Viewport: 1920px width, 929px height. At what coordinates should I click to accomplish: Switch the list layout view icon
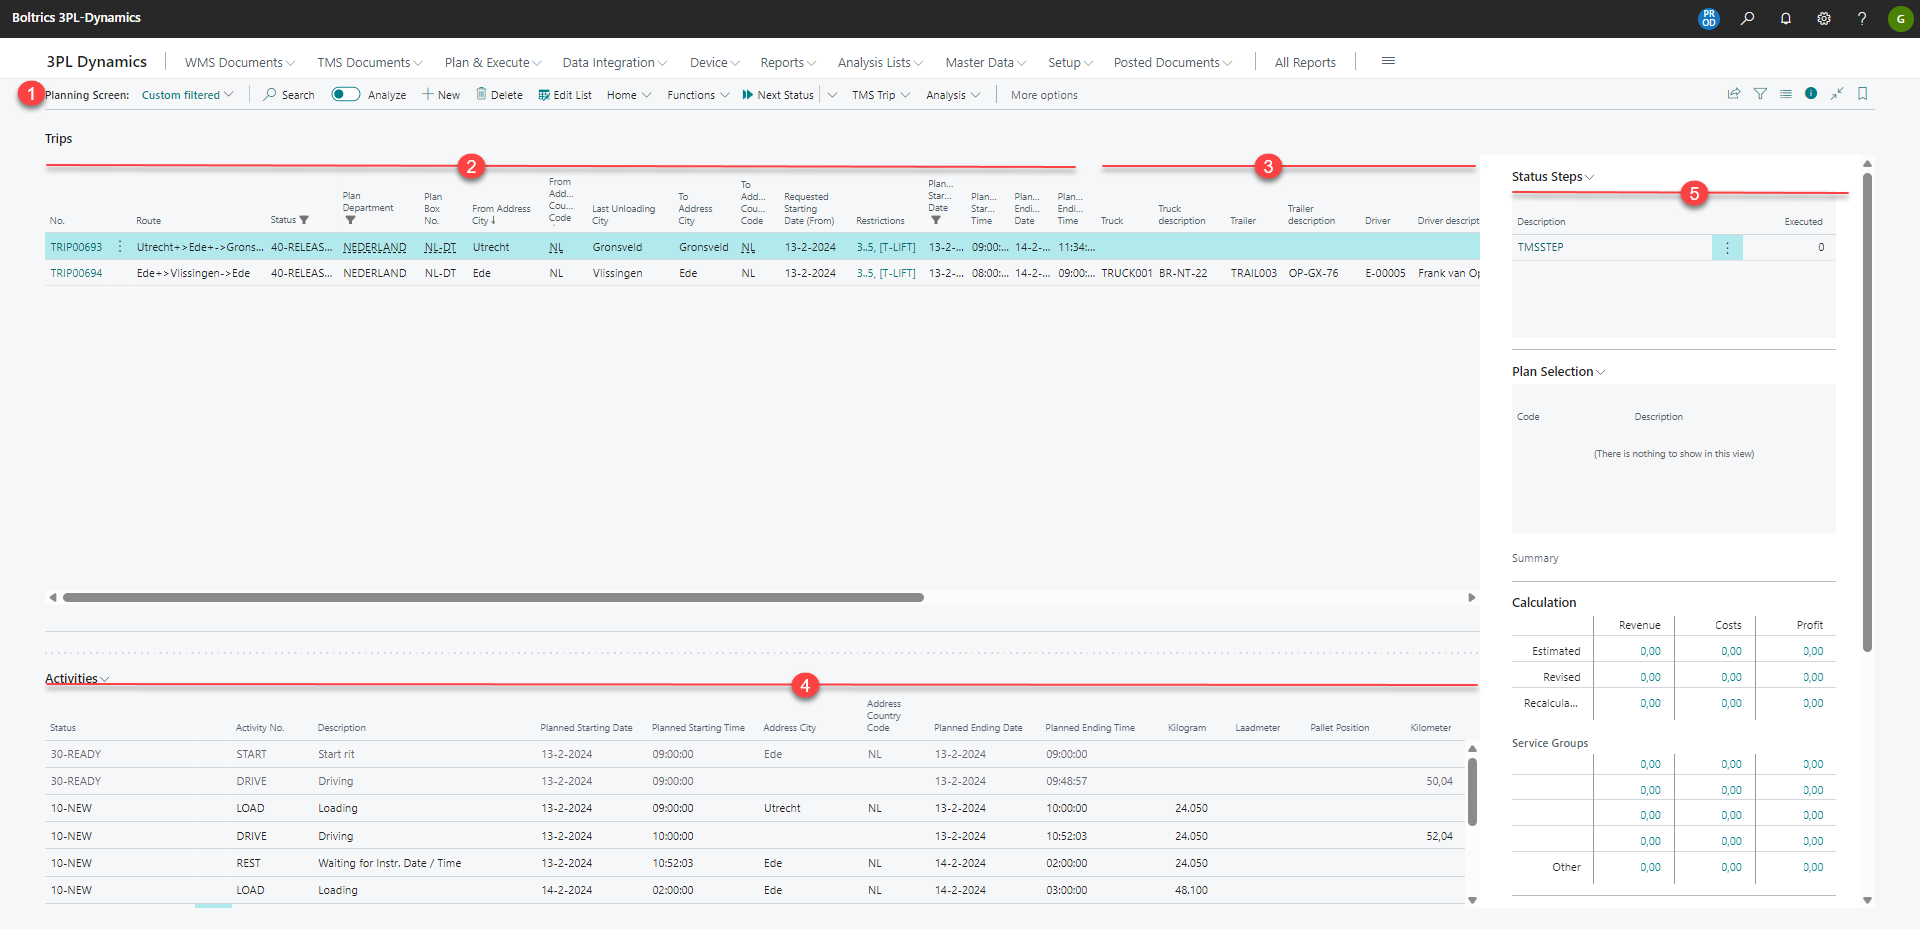[1786, 94]
